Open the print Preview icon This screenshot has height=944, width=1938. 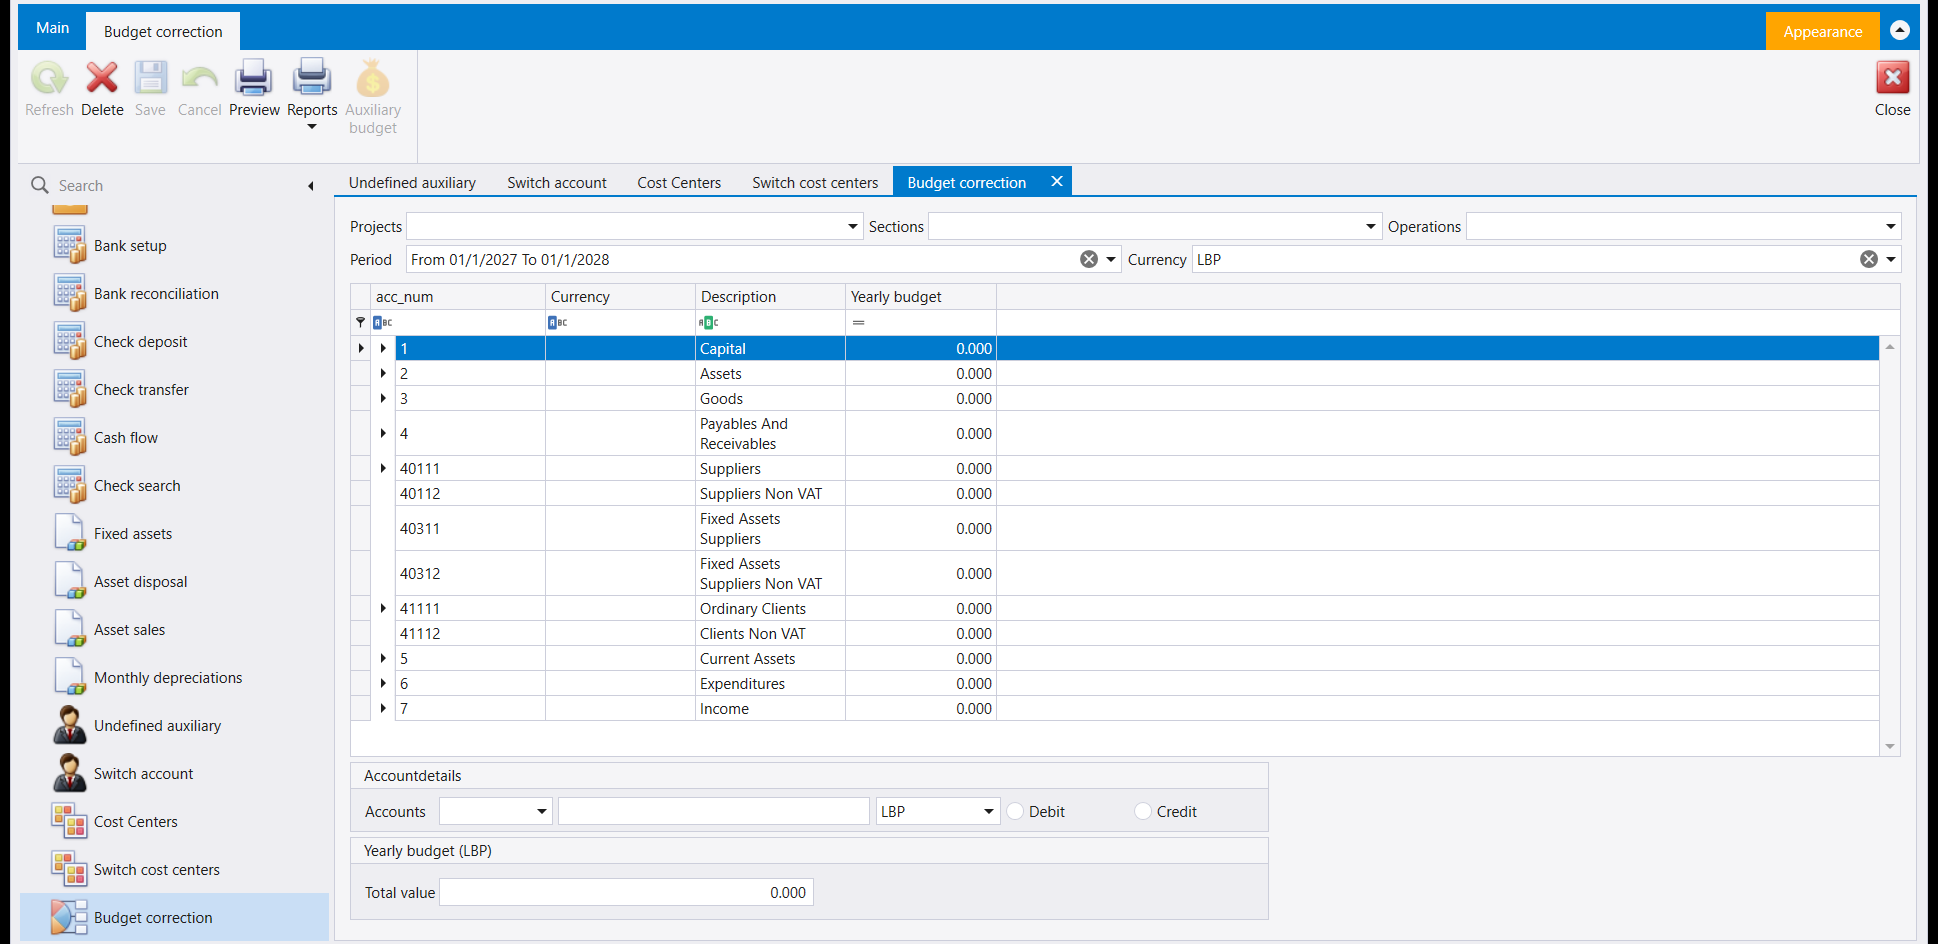[x=254, y=78]
